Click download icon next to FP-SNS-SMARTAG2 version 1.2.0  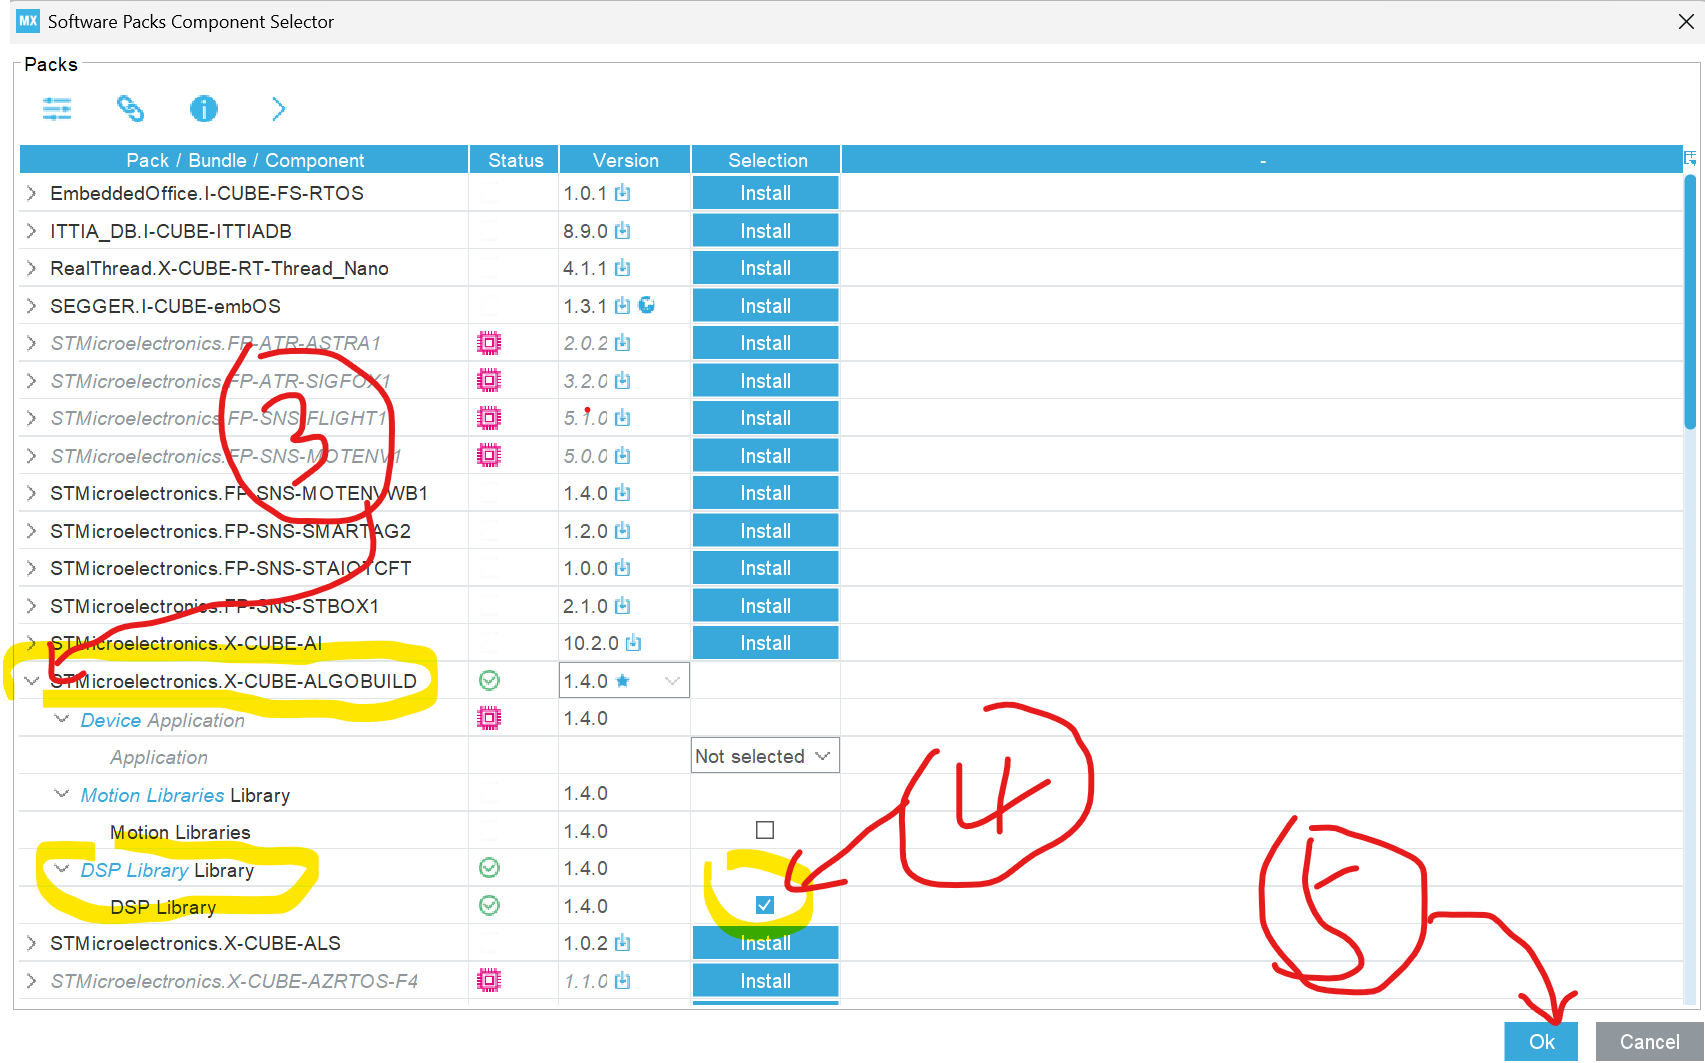[623, 531]
